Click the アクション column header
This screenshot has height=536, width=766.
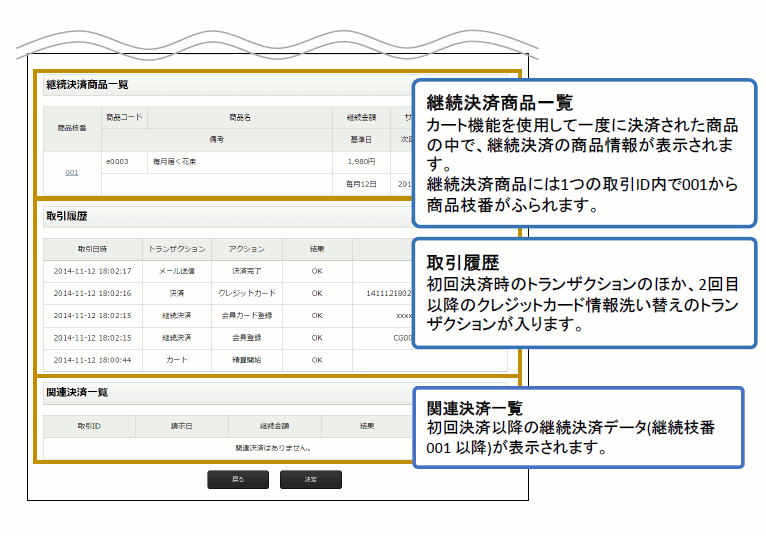coord(246,248)
